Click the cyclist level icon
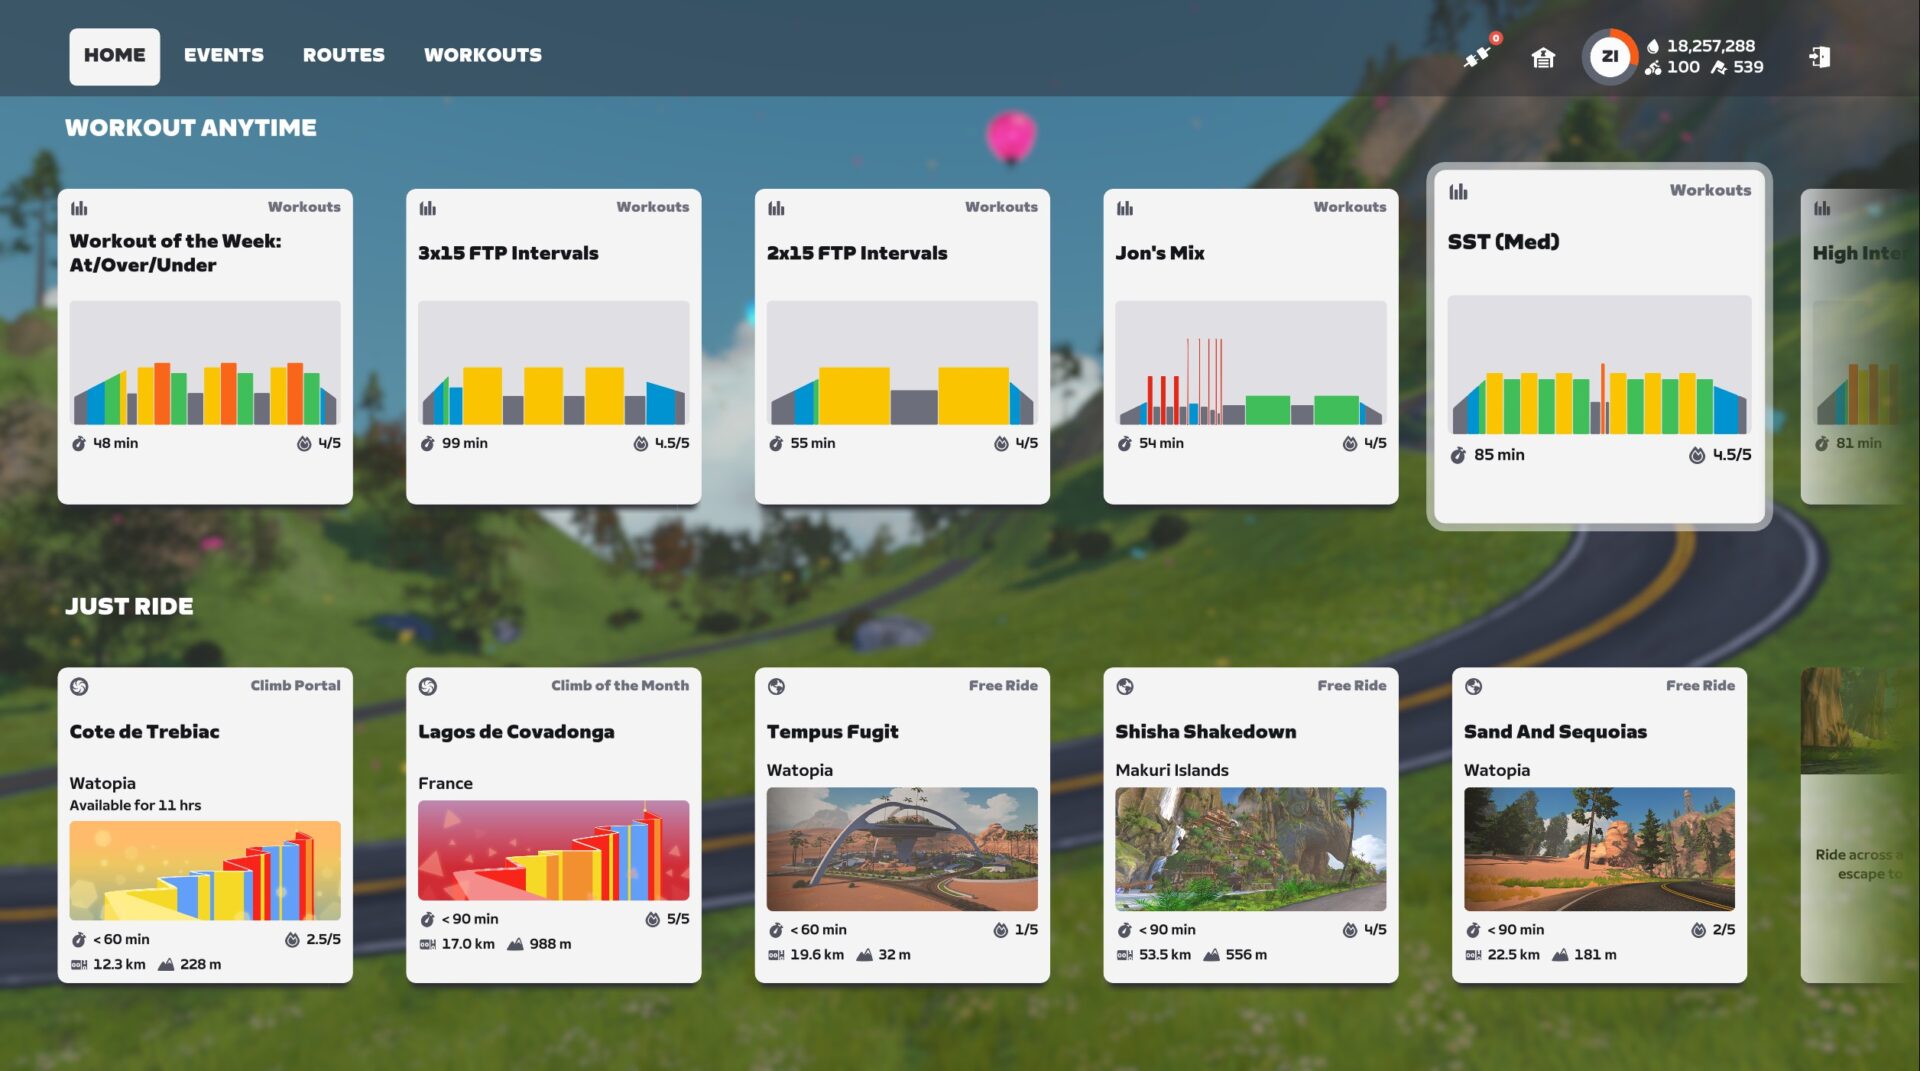The height and width of the screenshot is (1071, 1920). tap(1653, 68)
